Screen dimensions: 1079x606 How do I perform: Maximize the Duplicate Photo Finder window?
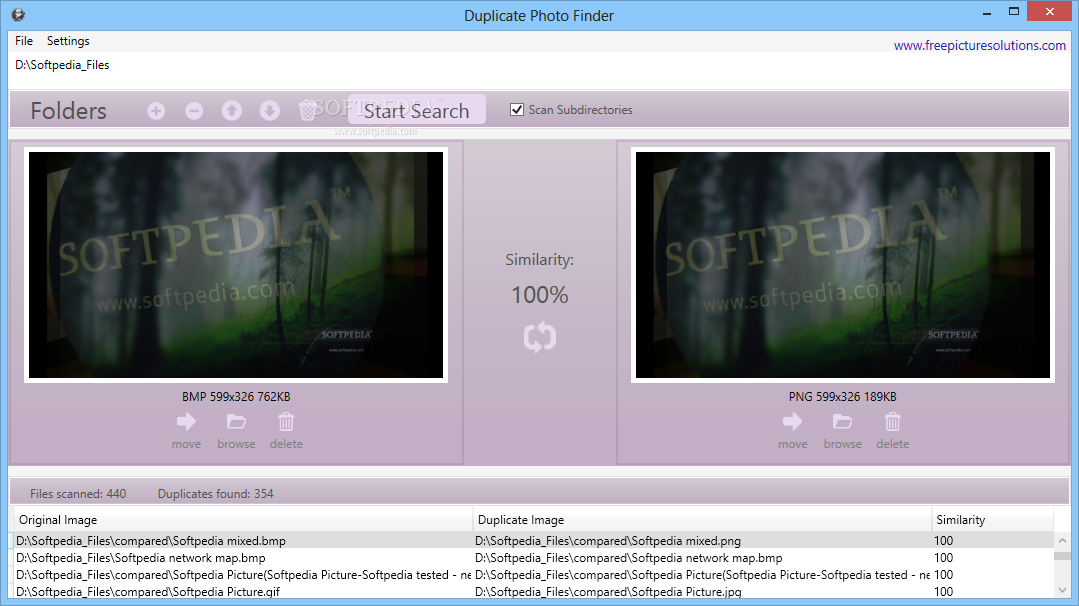1014,12
